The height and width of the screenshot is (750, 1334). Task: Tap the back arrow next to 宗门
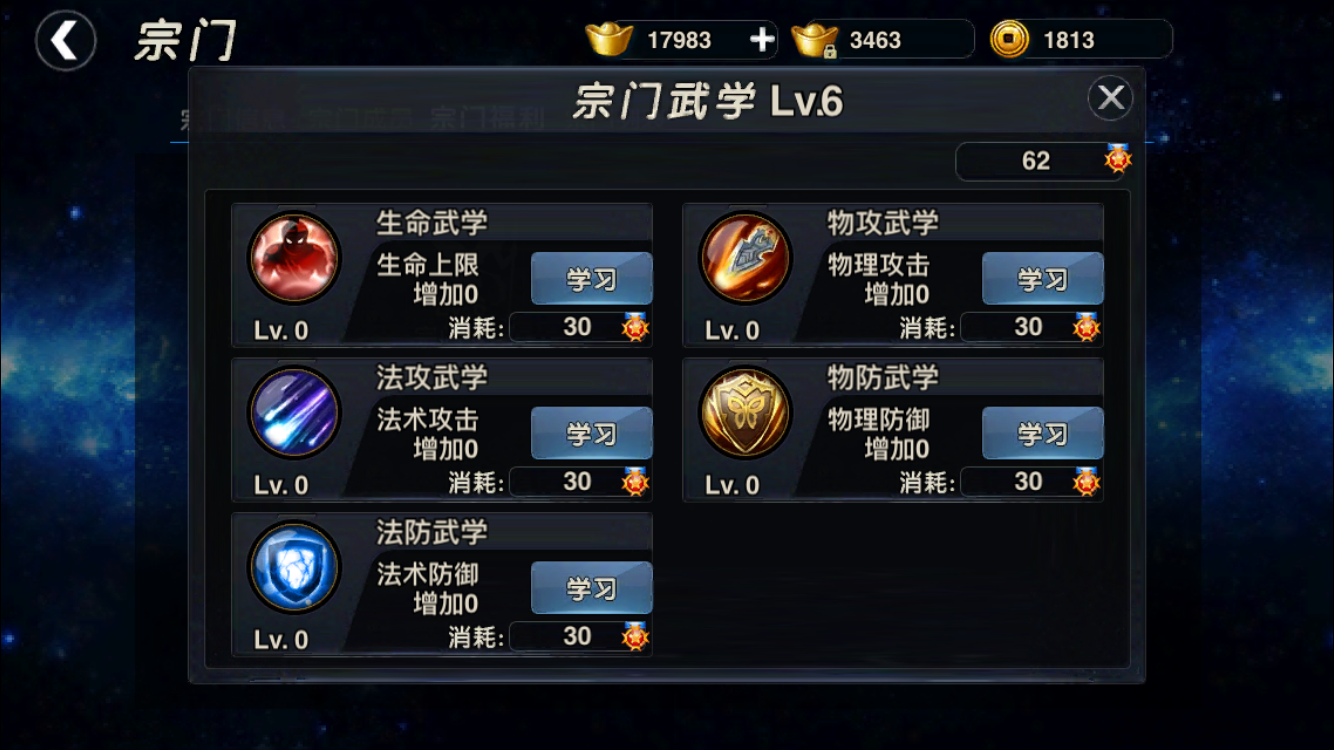point(66,41)
